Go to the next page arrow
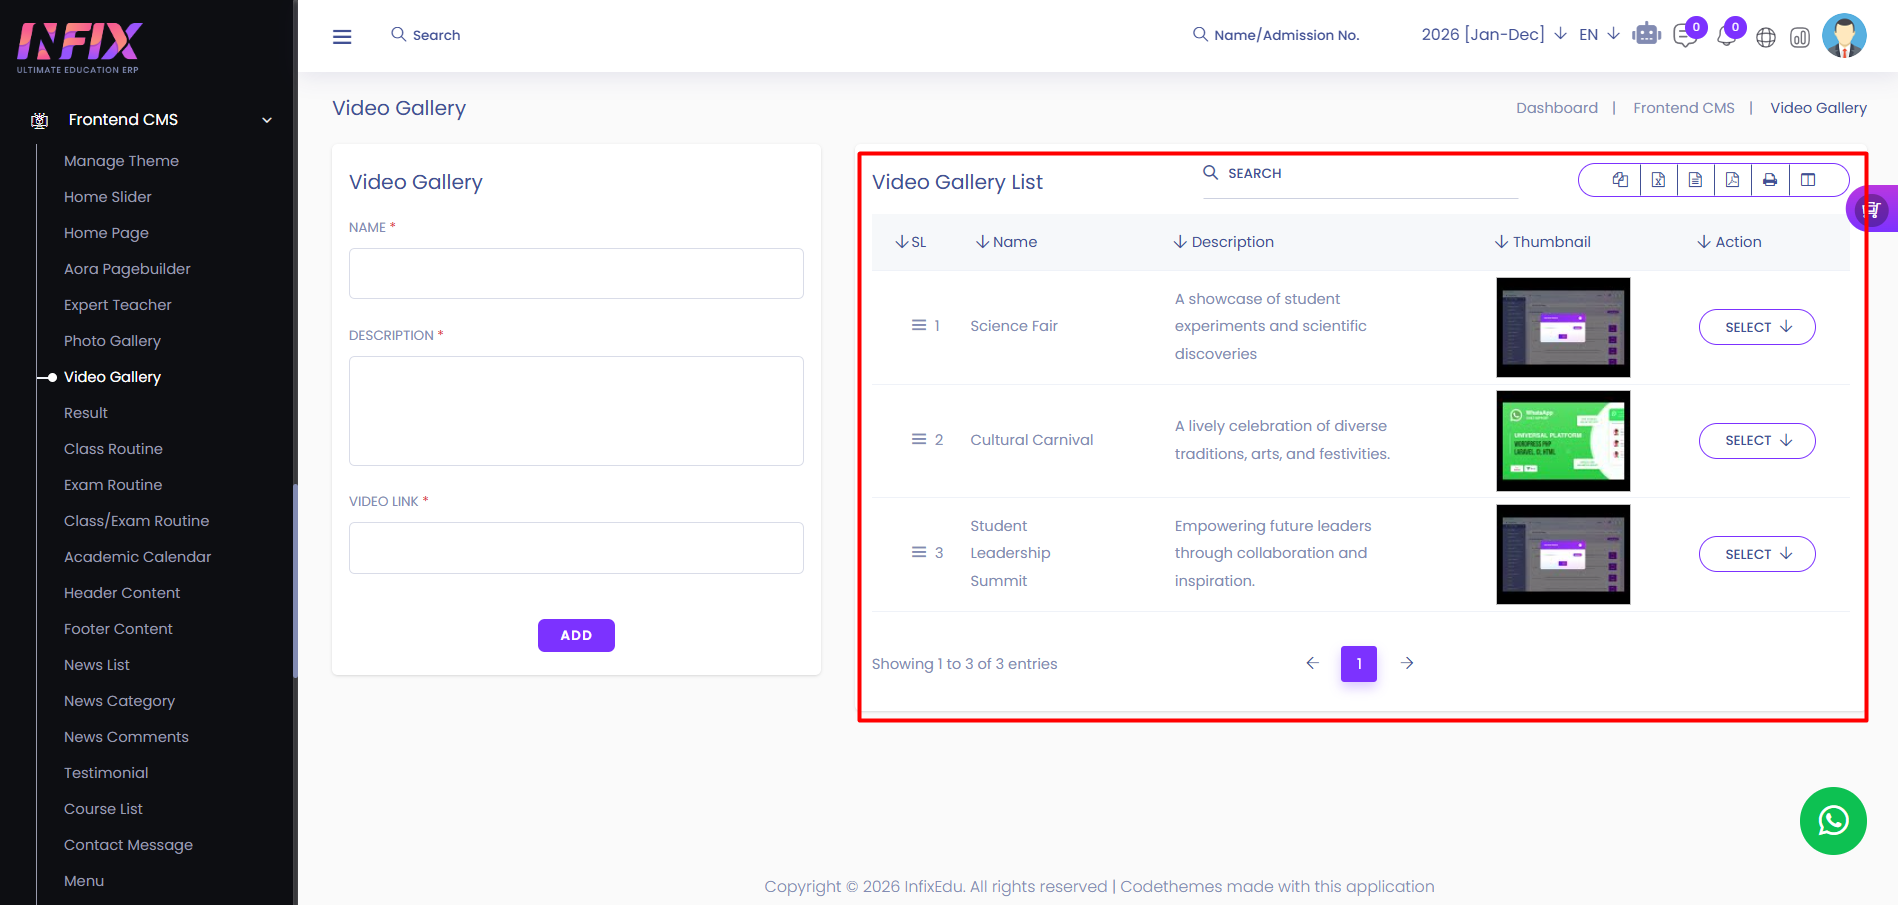This screenshot has height=905, width=1898. tap(1407, 663)
